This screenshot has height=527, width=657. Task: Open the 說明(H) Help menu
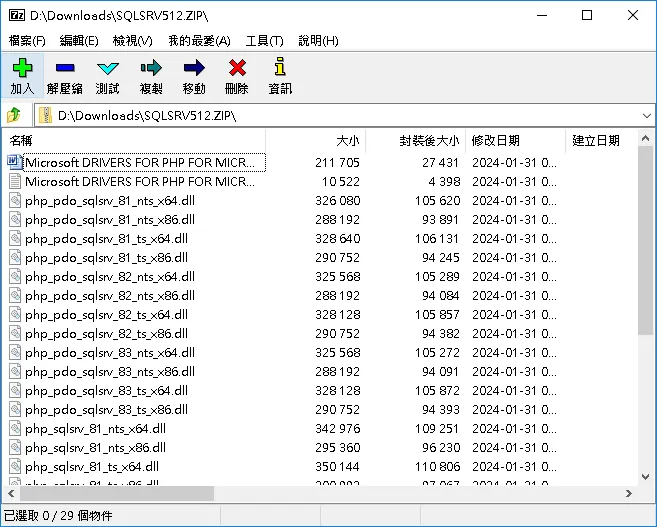[x=318, y=41]
